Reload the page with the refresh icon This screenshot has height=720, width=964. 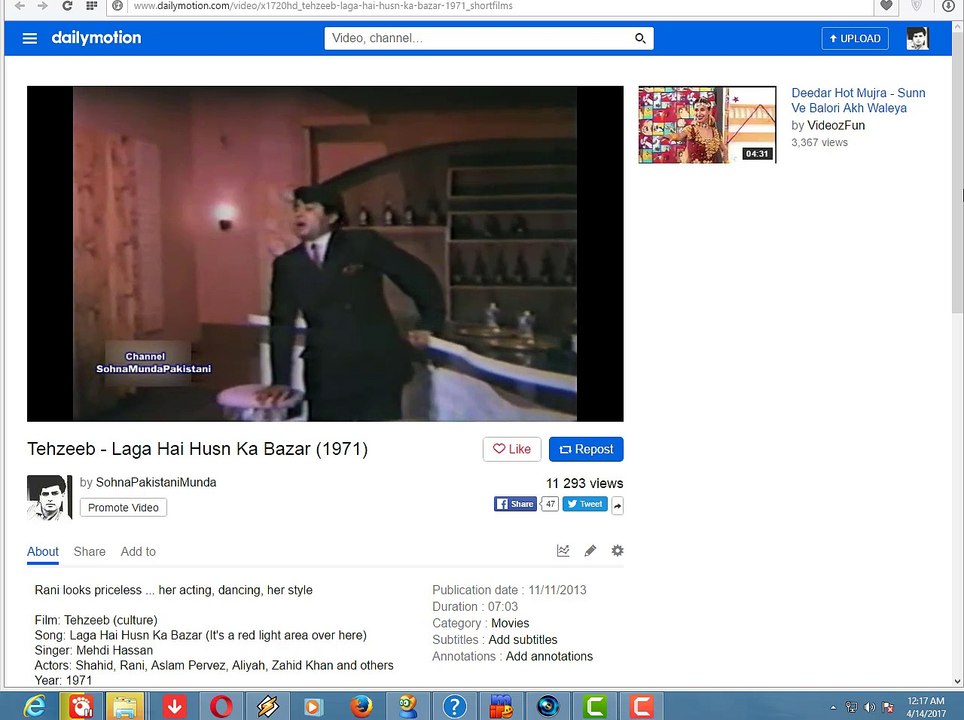(67, 6)
